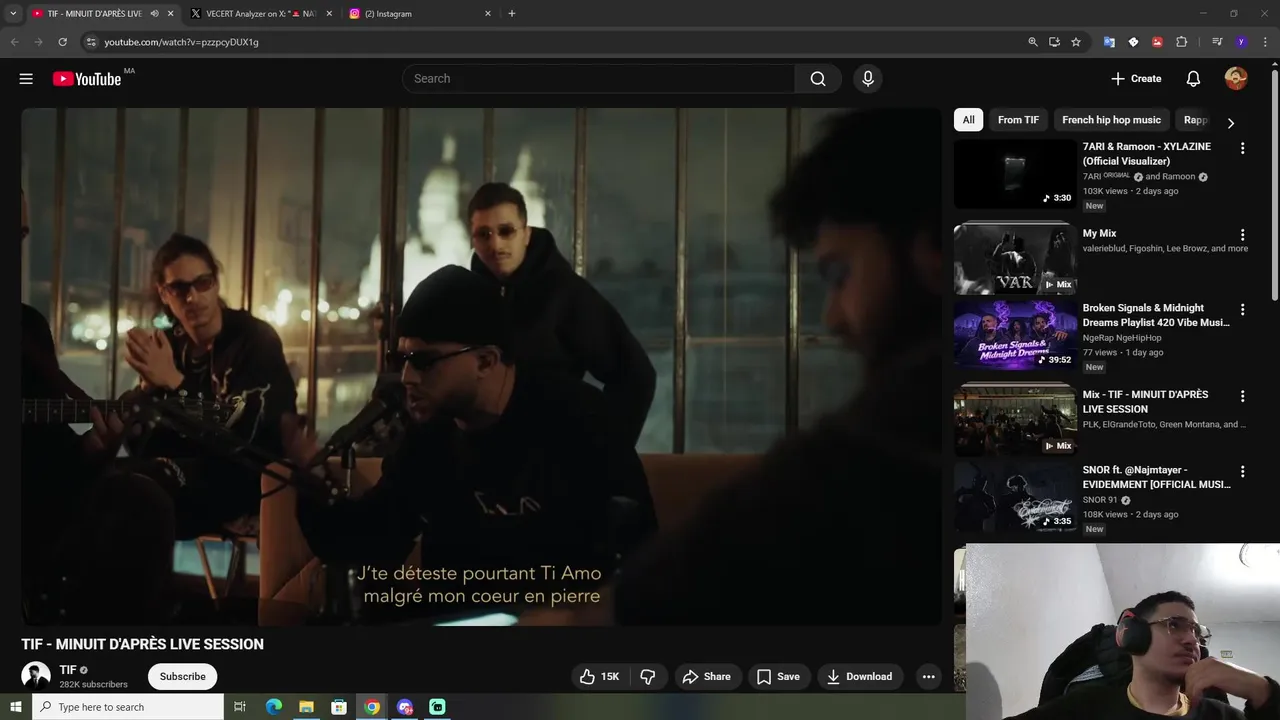Click inside the YouTube search field

pos(598,79)
